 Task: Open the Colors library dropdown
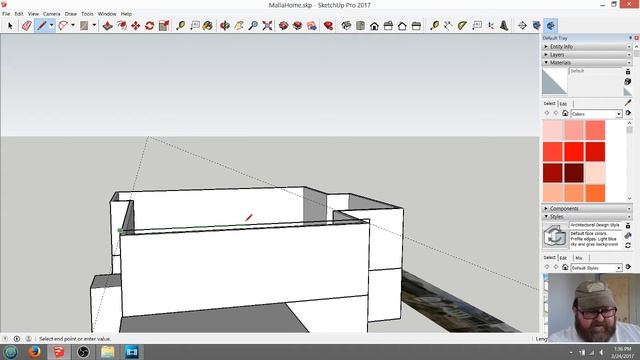click(618, 114)
